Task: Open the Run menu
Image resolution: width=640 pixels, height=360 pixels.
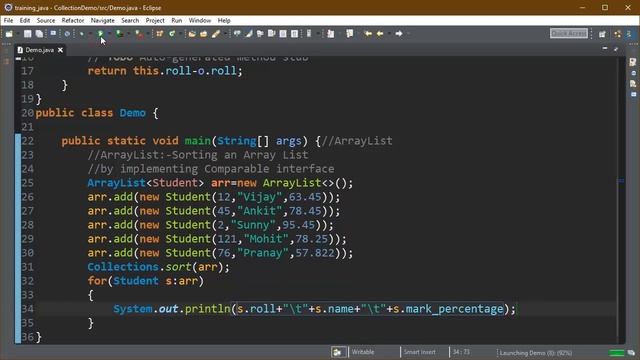Action: (x=176, y=20)
